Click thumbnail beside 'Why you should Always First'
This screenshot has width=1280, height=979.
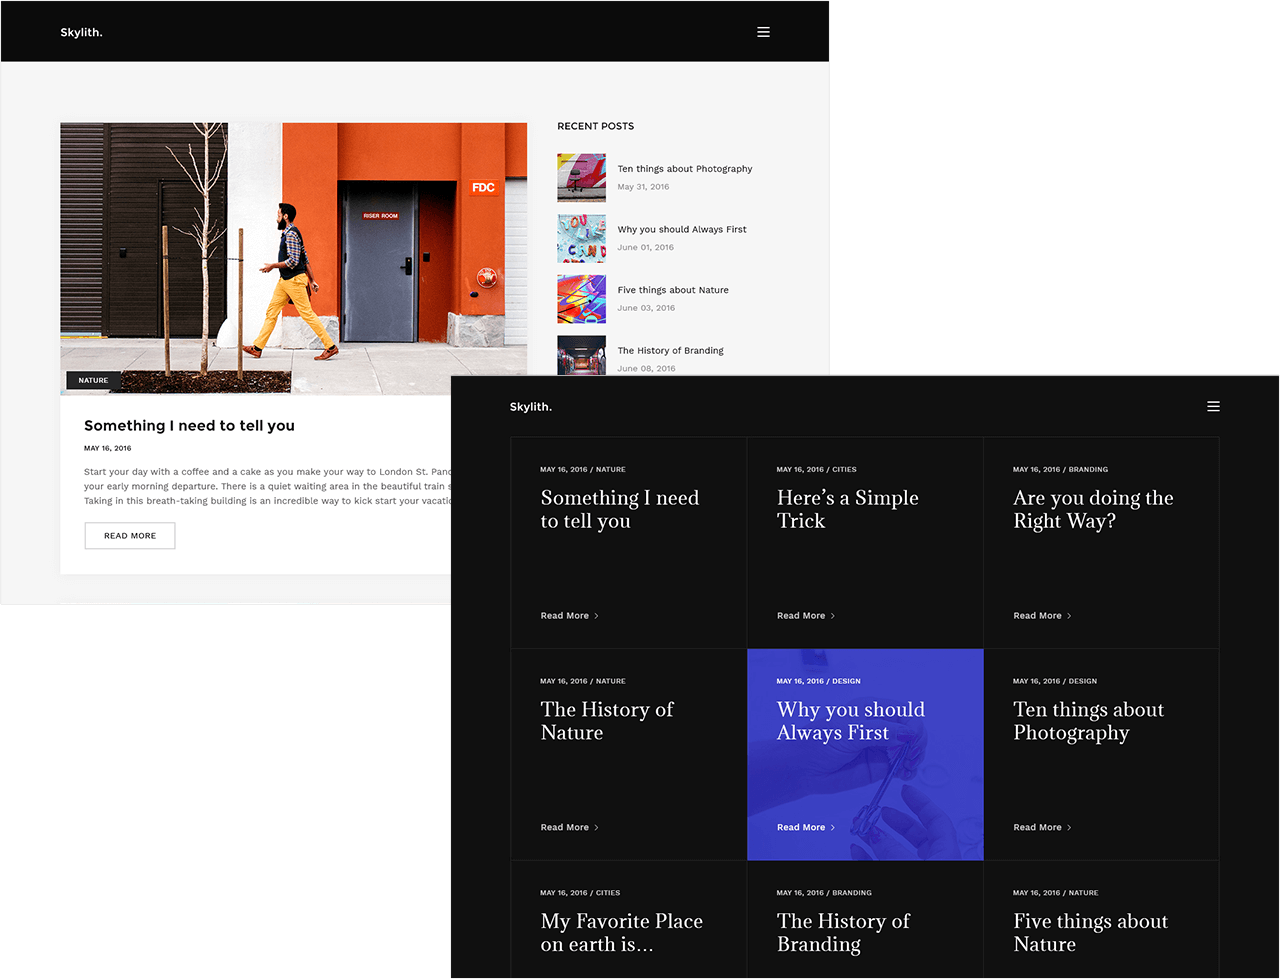click(x=581, y=238)
